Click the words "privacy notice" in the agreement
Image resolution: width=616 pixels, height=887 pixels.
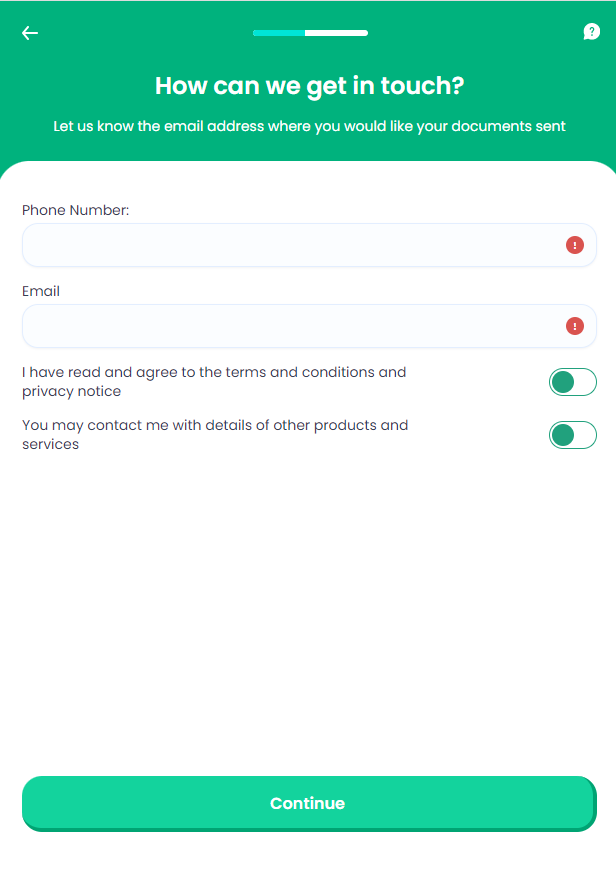(x=72, y=391)
